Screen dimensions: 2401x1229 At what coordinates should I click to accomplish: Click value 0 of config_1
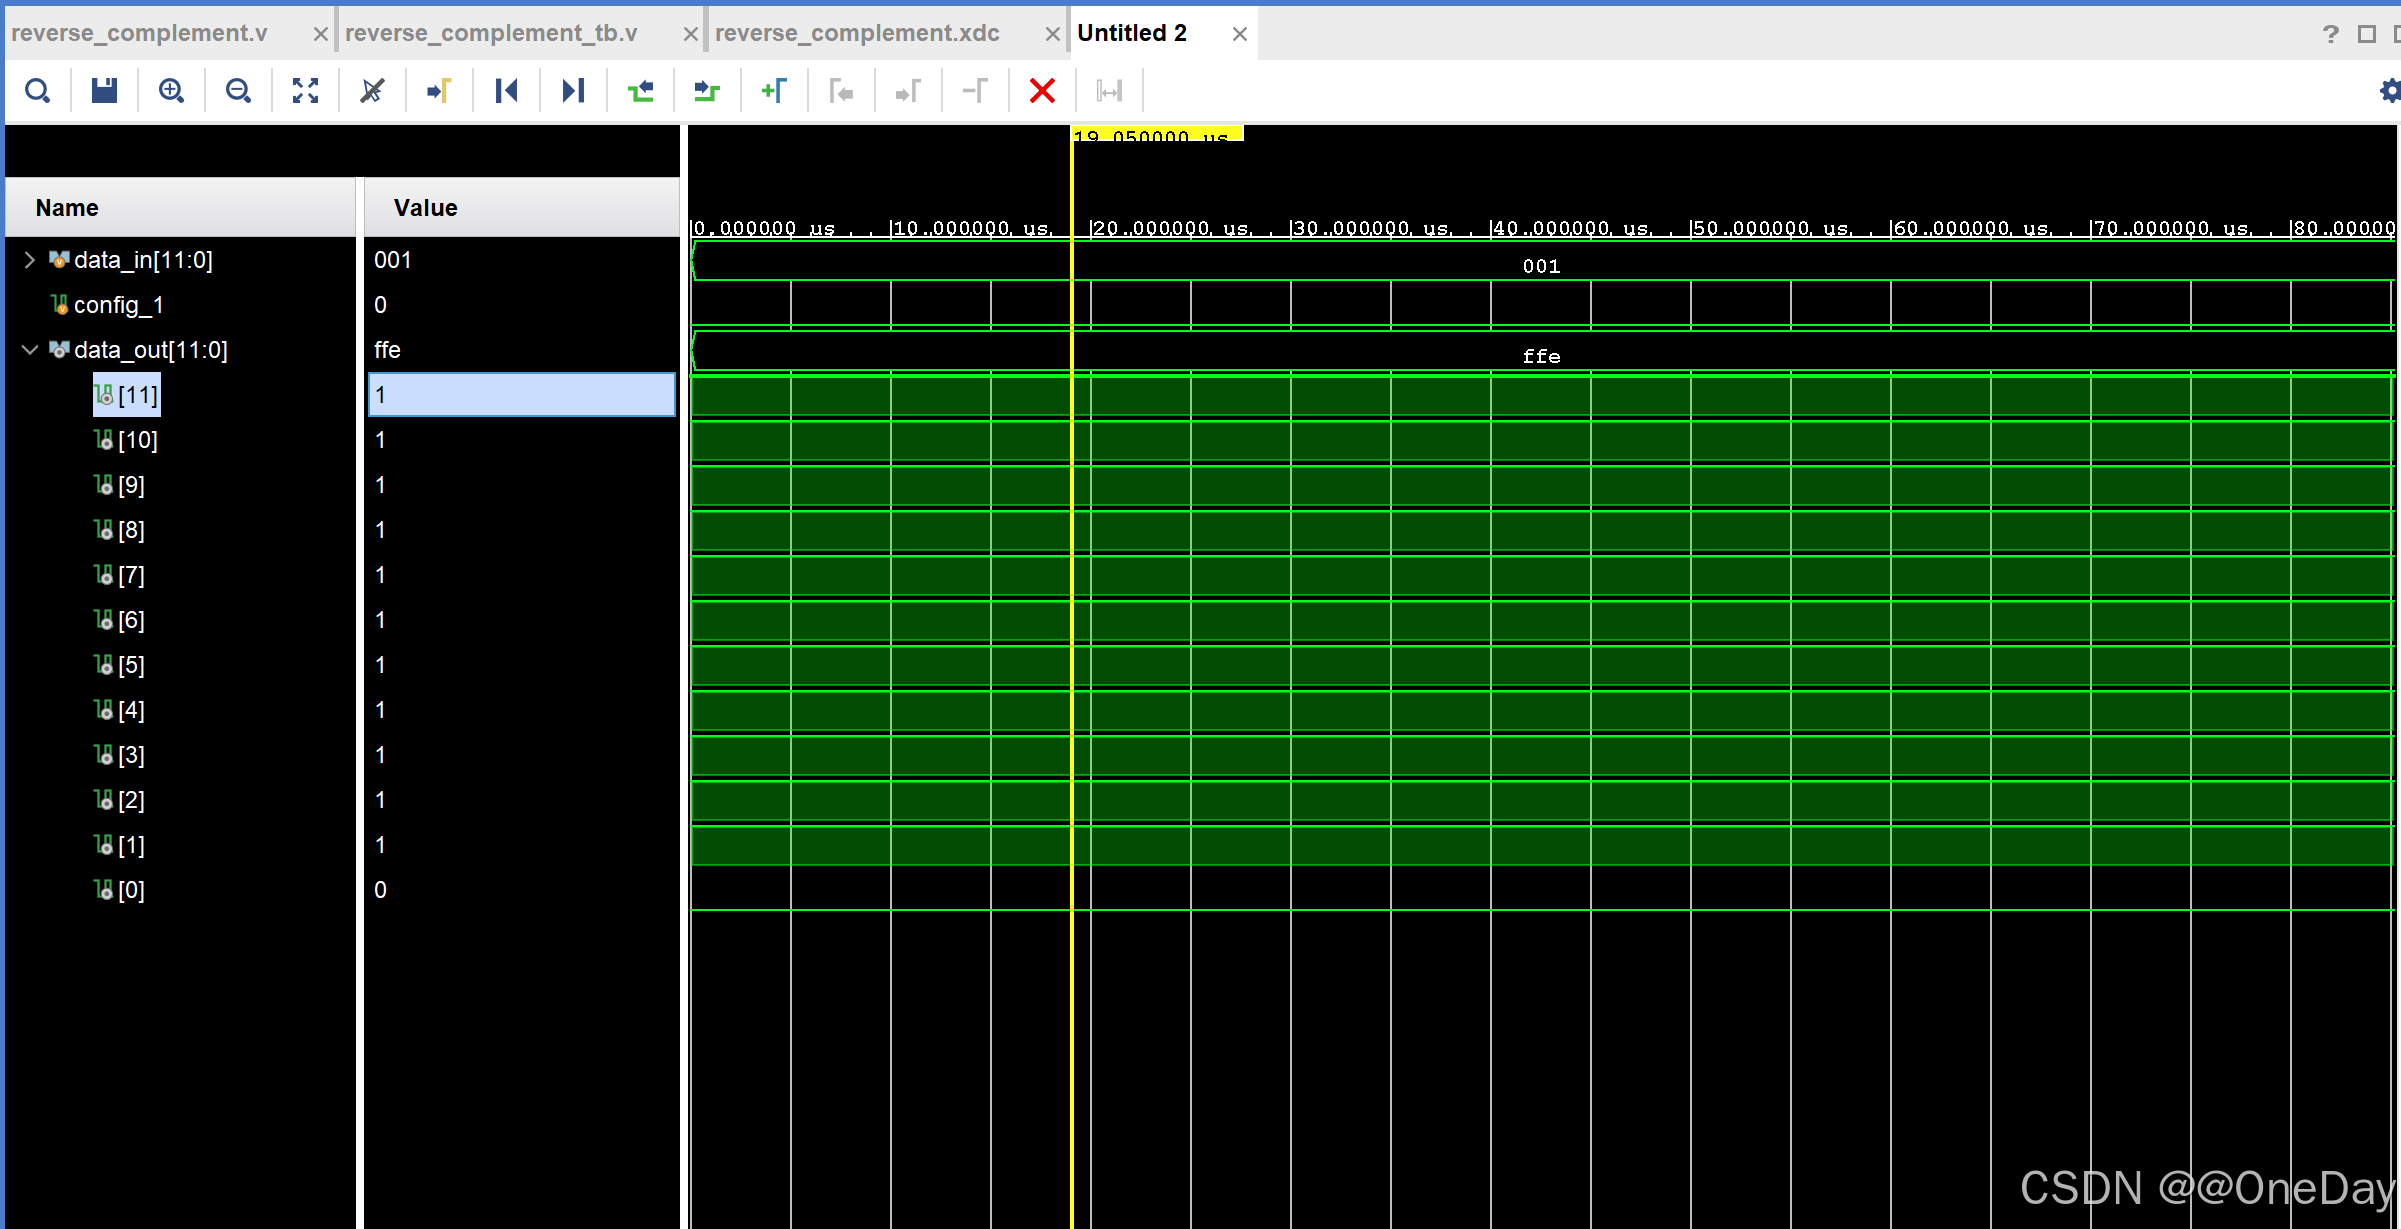(x=380, y=305)
